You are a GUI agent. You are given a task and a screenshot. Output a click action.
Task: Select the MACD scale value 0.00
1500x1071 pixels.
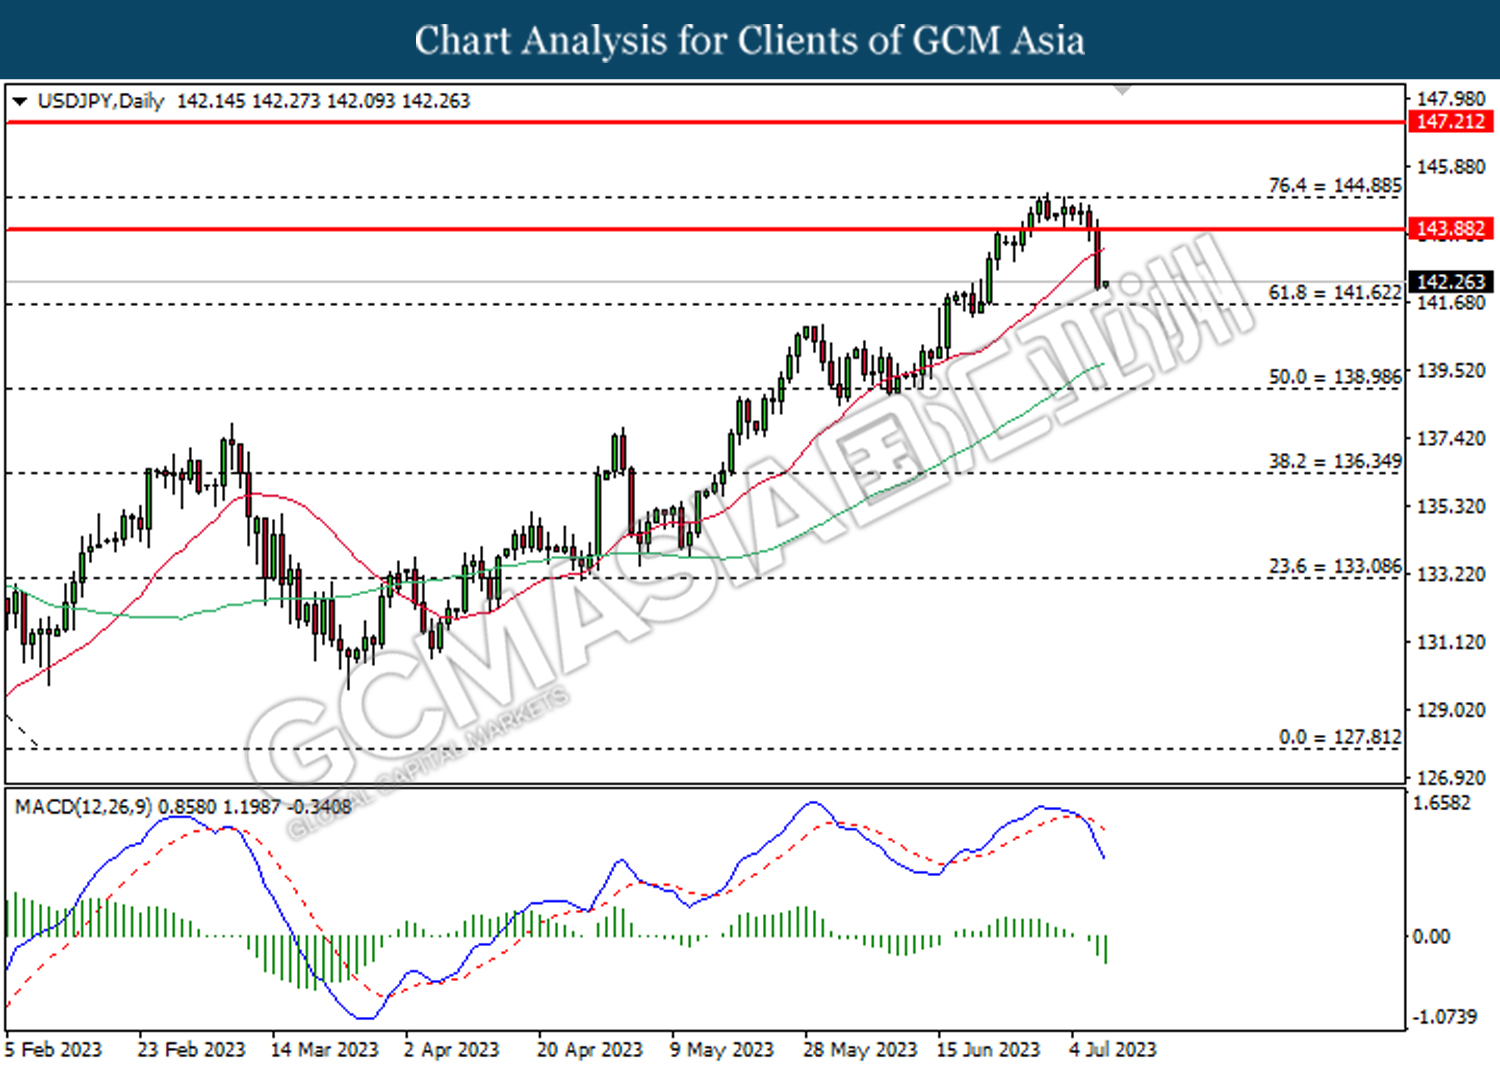[1431, 936]
